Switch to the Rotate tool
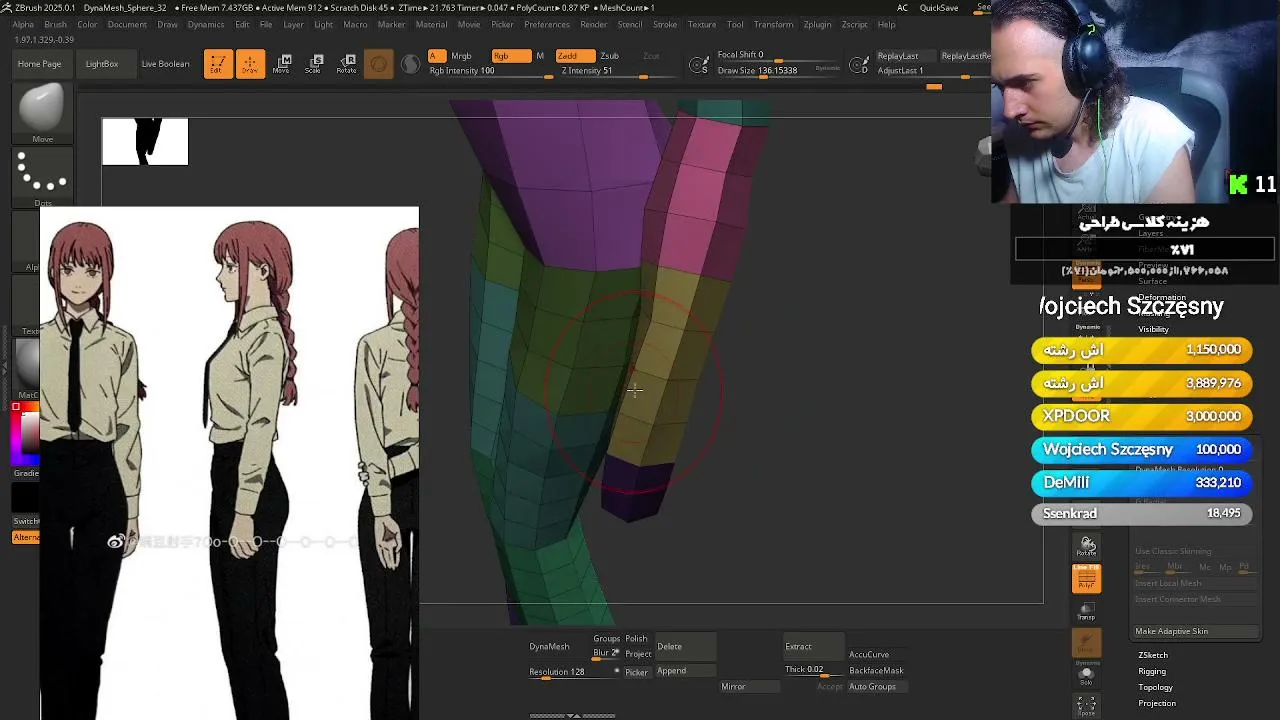Viewport: 1280px width, 720px height. 346,64
